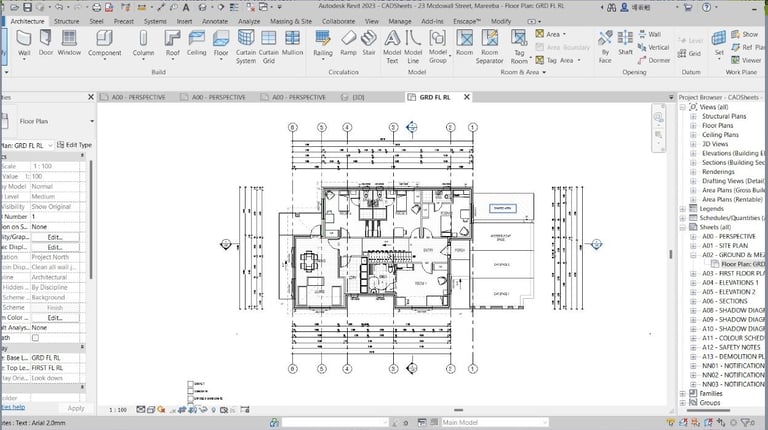Image resolution: width=768 pixels, height=430 pixels.
Task: Click the Properties panel vertical scrollbar
Action: (91, 220)
